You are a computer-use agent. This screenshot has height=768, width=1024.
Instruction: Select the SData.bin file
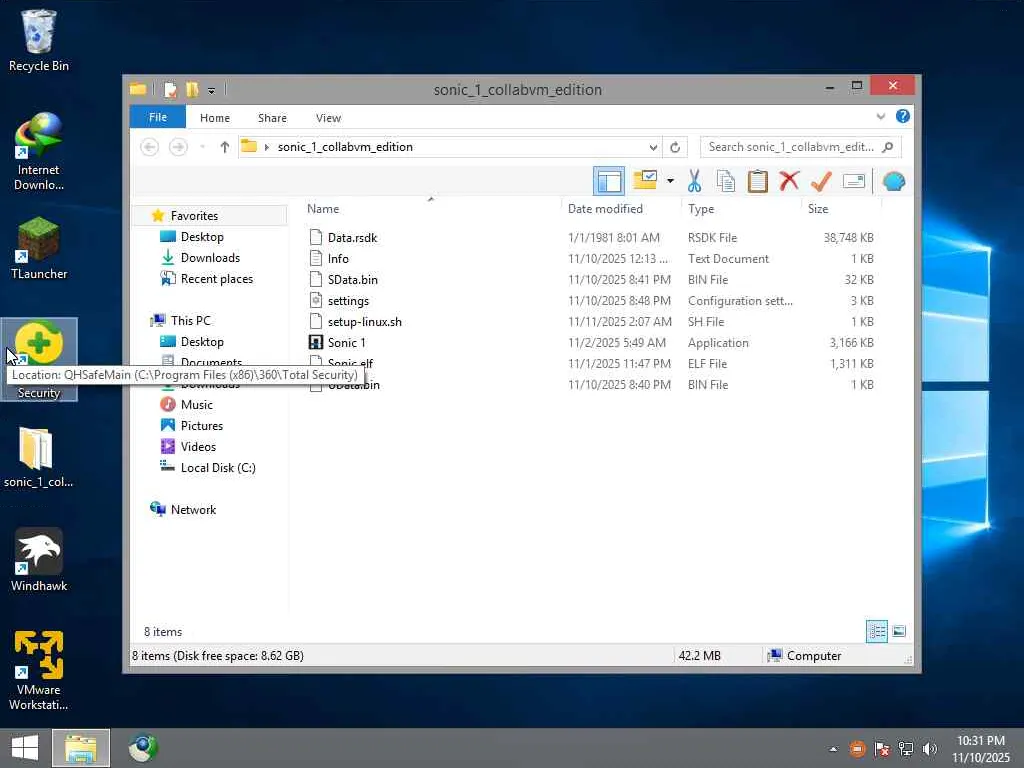(352, 280)
